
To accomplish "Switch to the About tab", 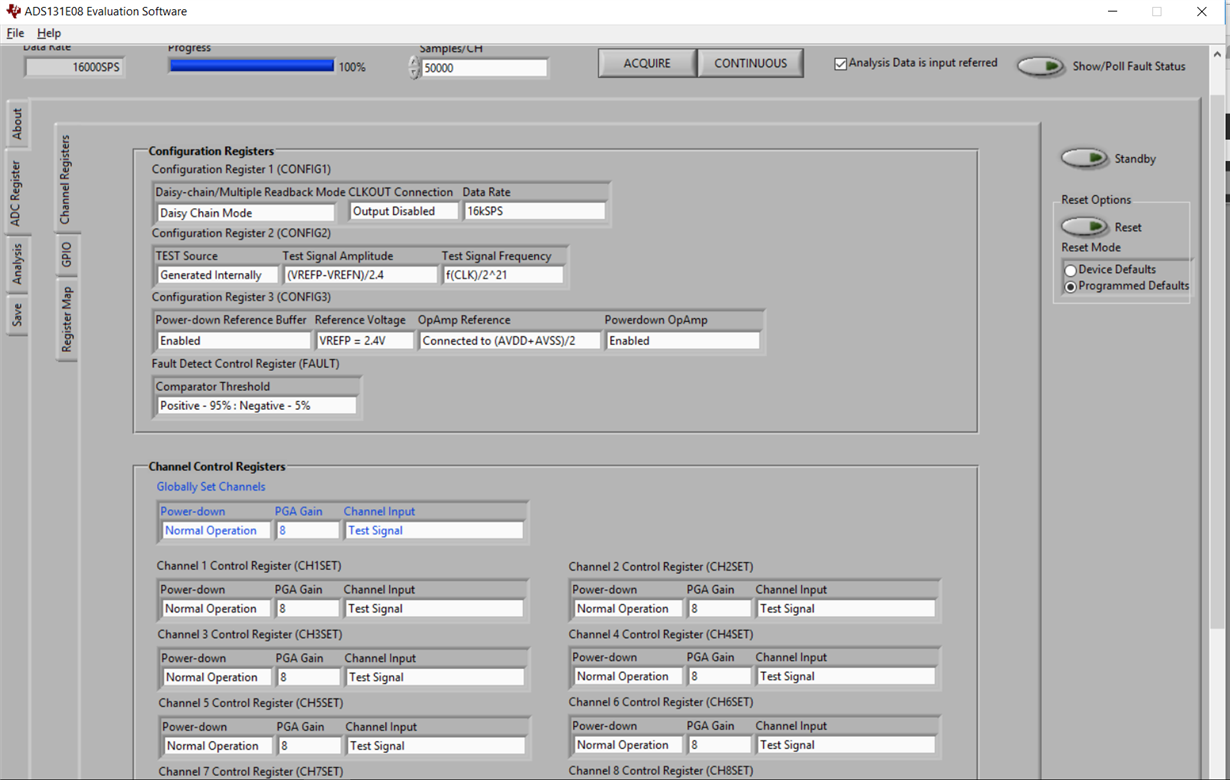I will click(17, 125).
